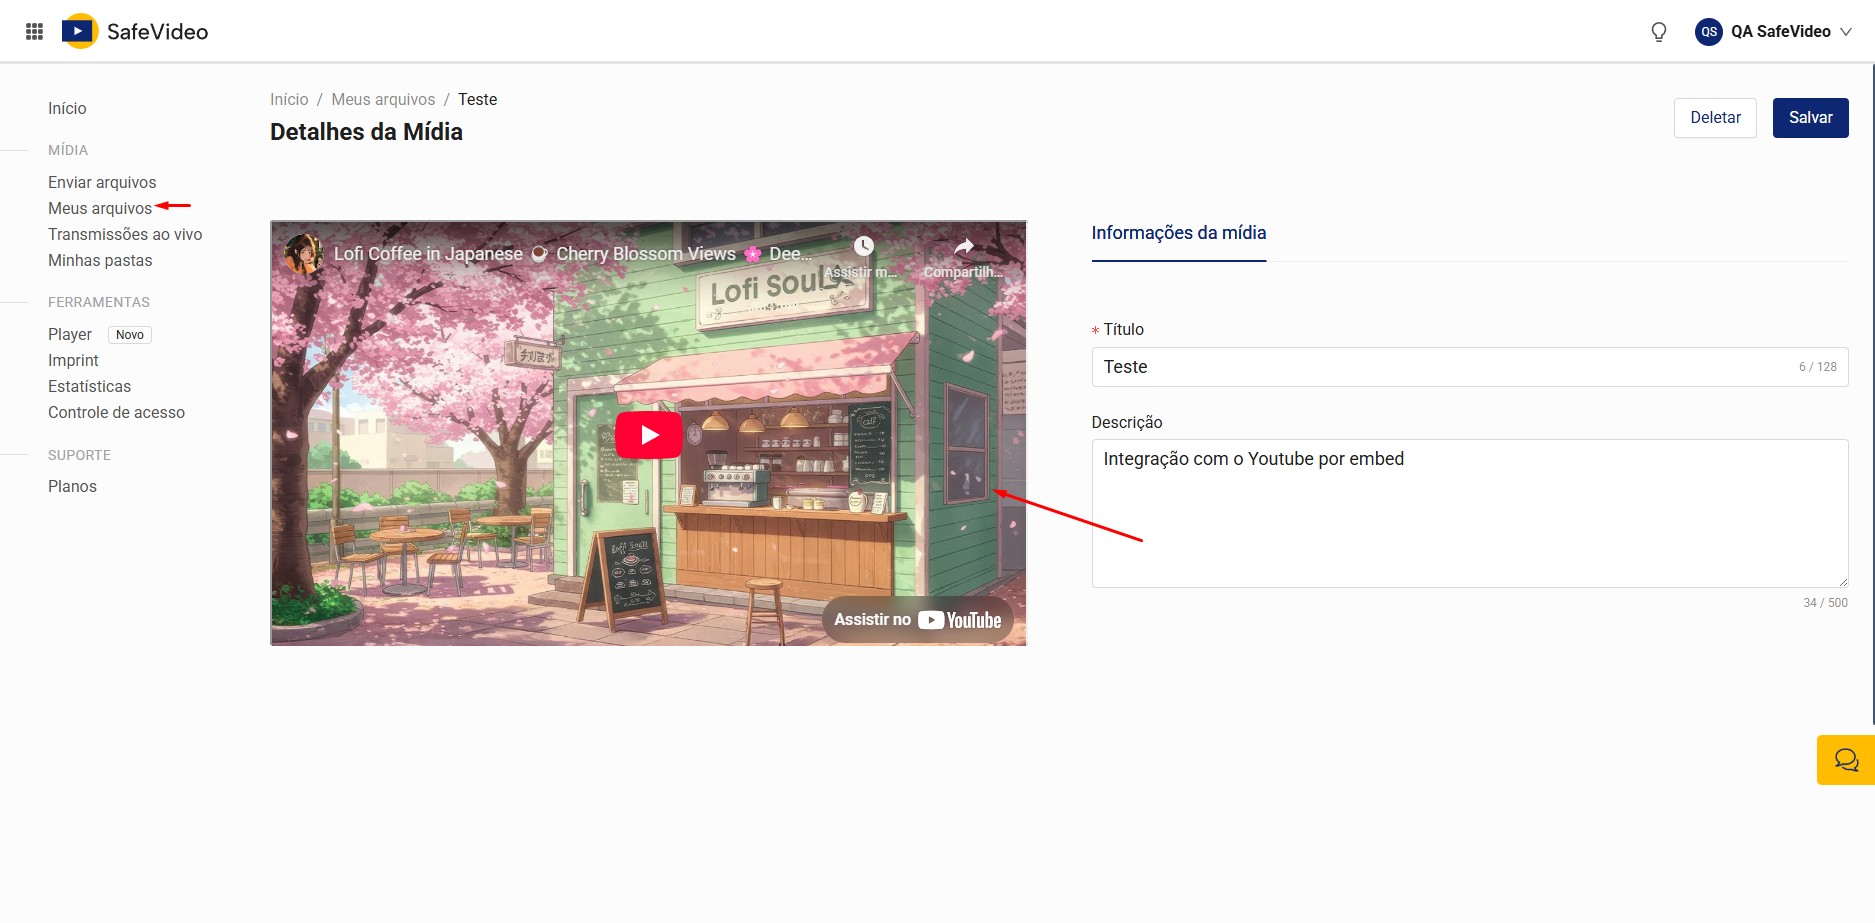The image size is (1875, 923).
Task: Click the 6 / 128 character counter
Action: coord(1817,367)
